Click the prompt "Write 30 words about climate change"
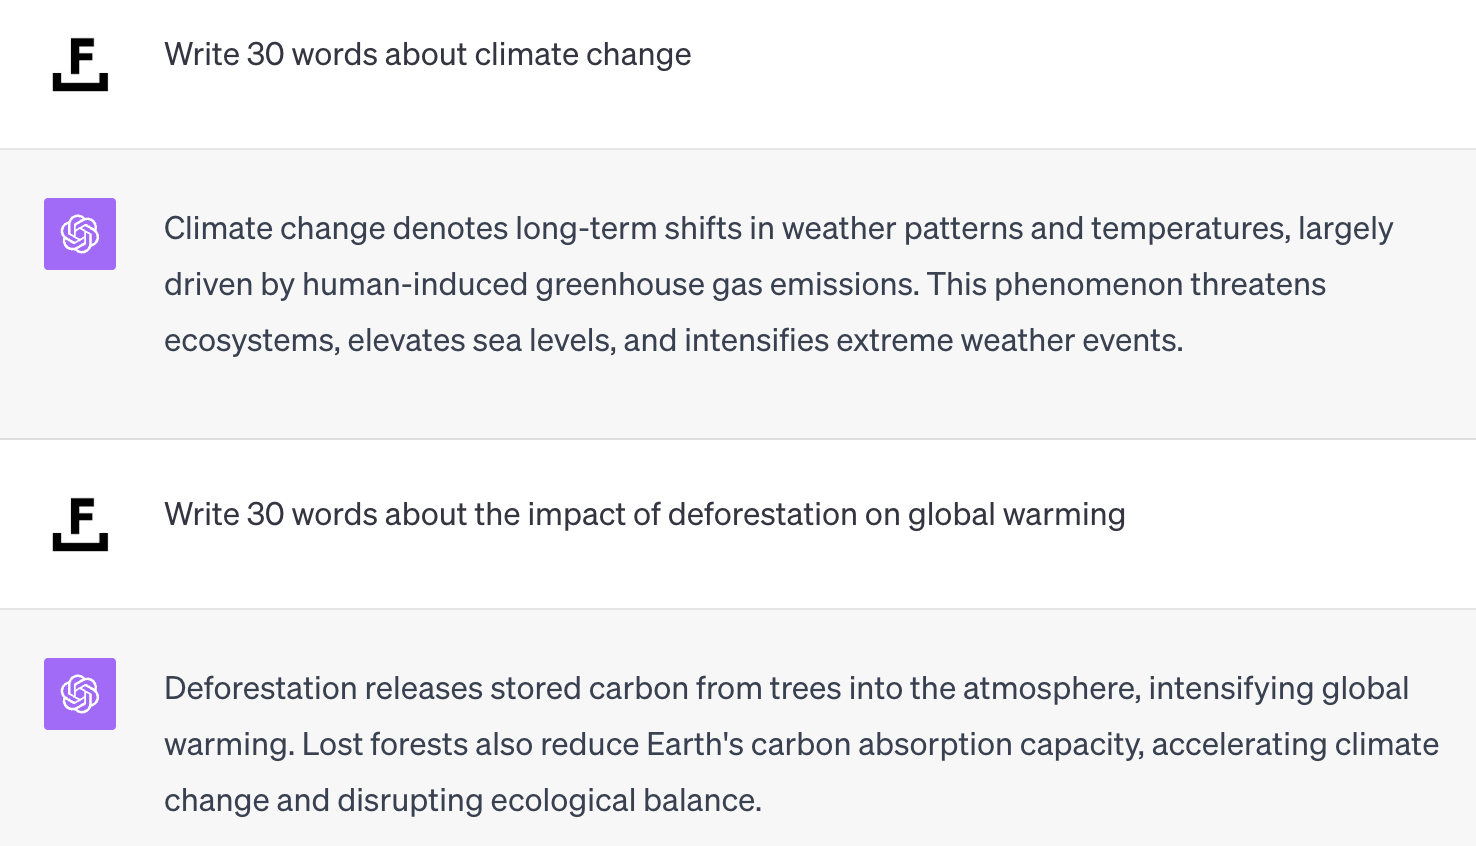This screenshot has height=846, width=1476. pyautogui.click(x=427, y=54)
